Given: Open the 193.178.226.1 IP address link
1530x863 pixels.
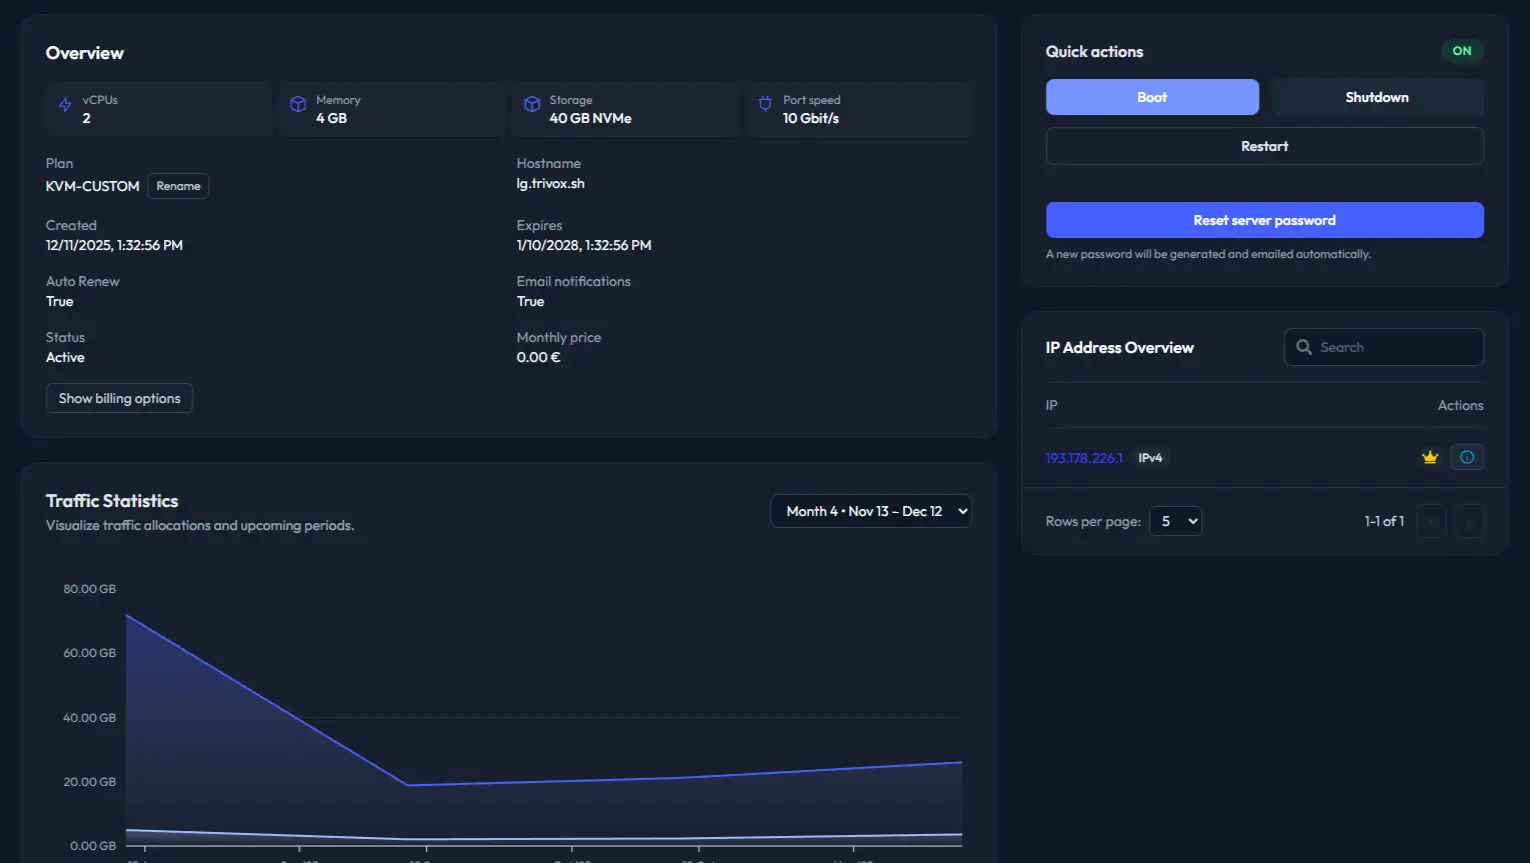Looking at the screenshot, I should (1084, 458).
